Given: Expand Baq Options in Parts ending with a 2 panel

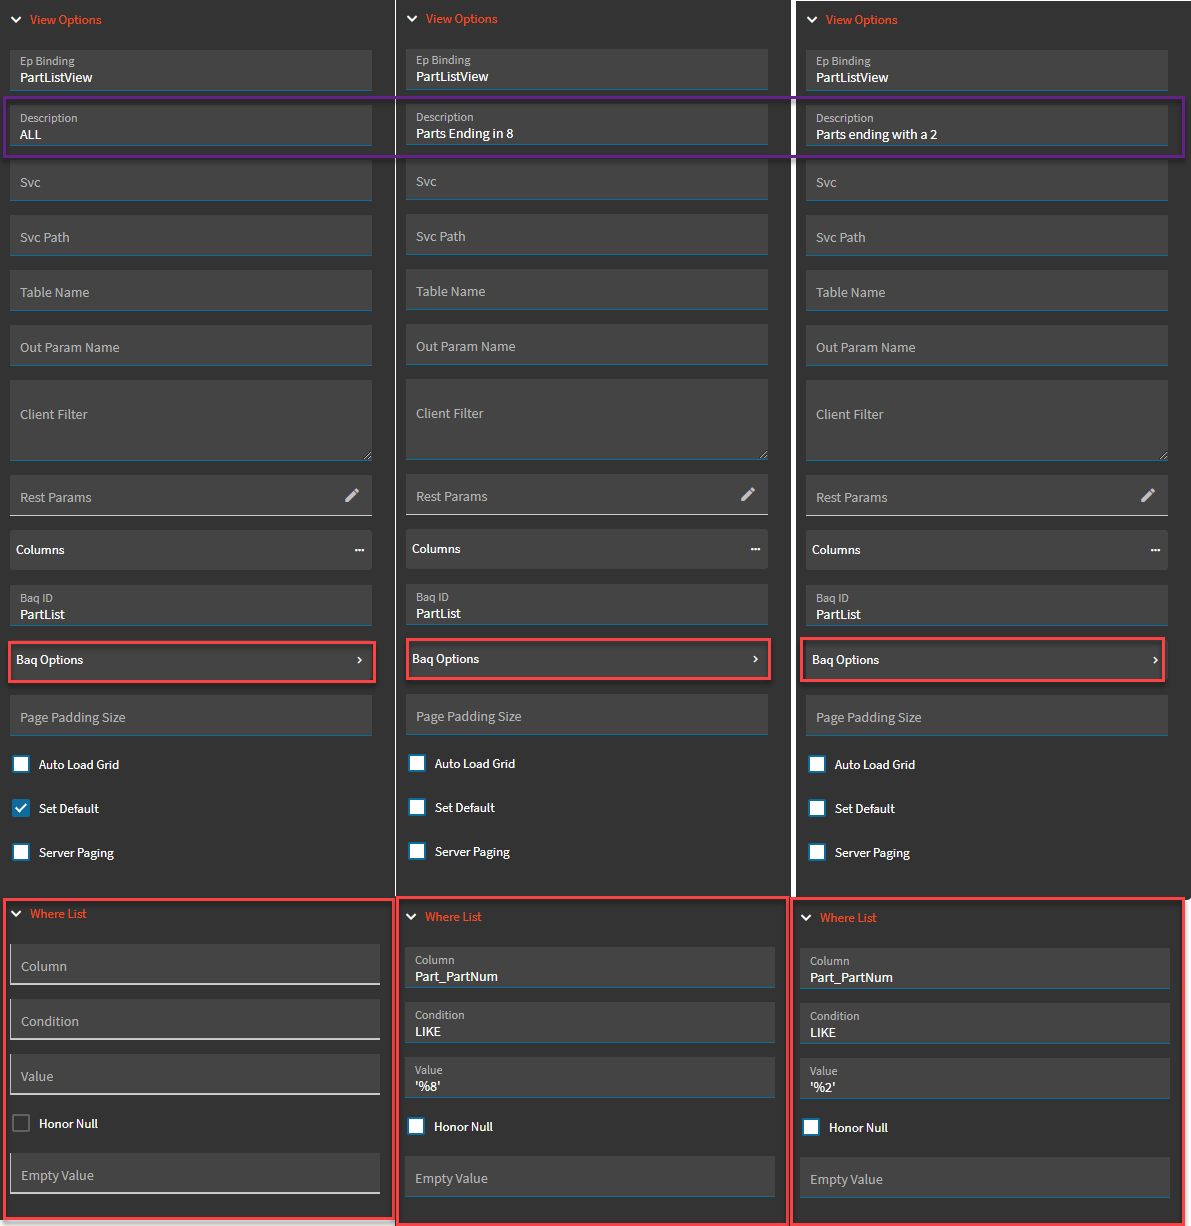Looking at the screenshot, I should point(987,660).
